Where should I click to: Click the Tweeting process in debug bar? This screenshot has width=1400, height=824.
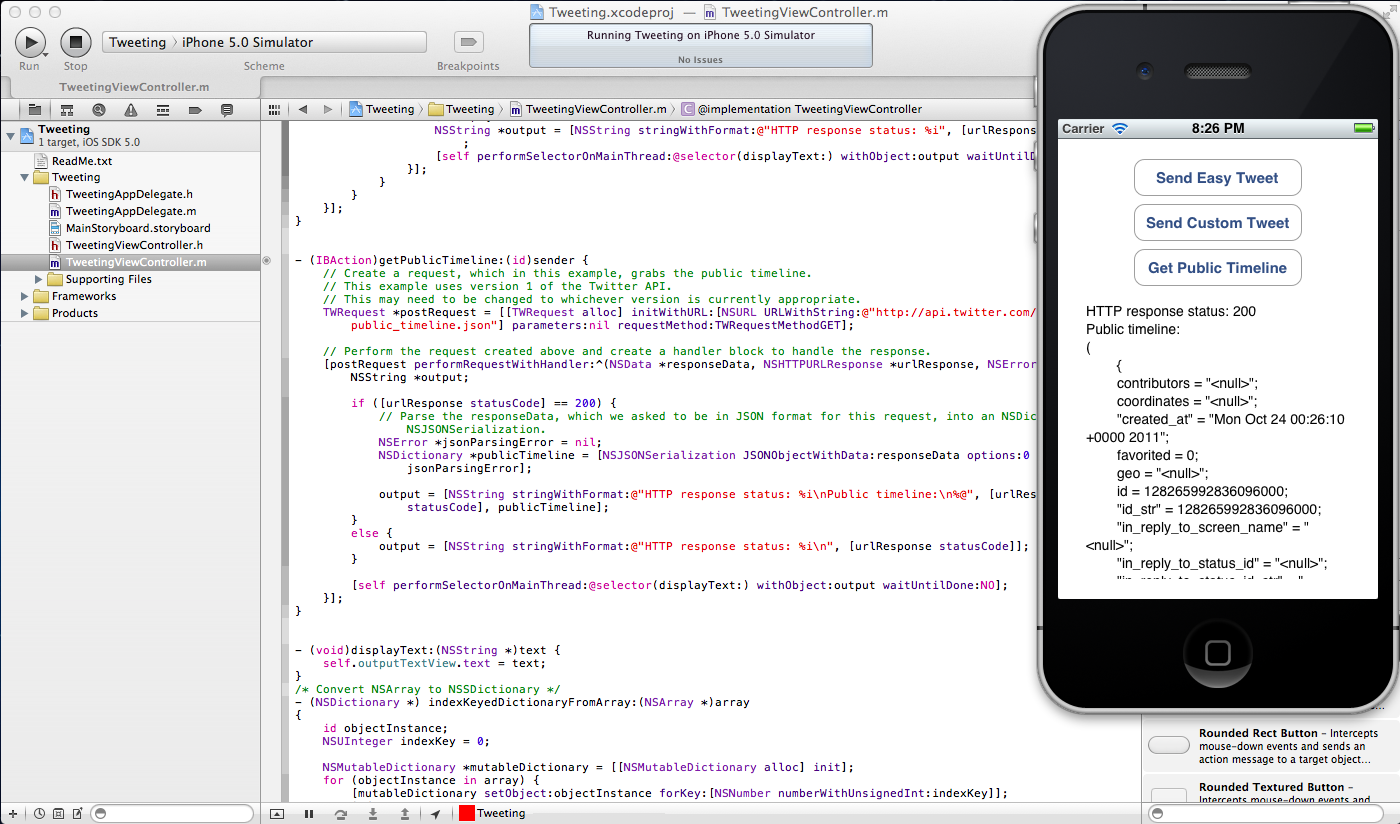[493, 813]
